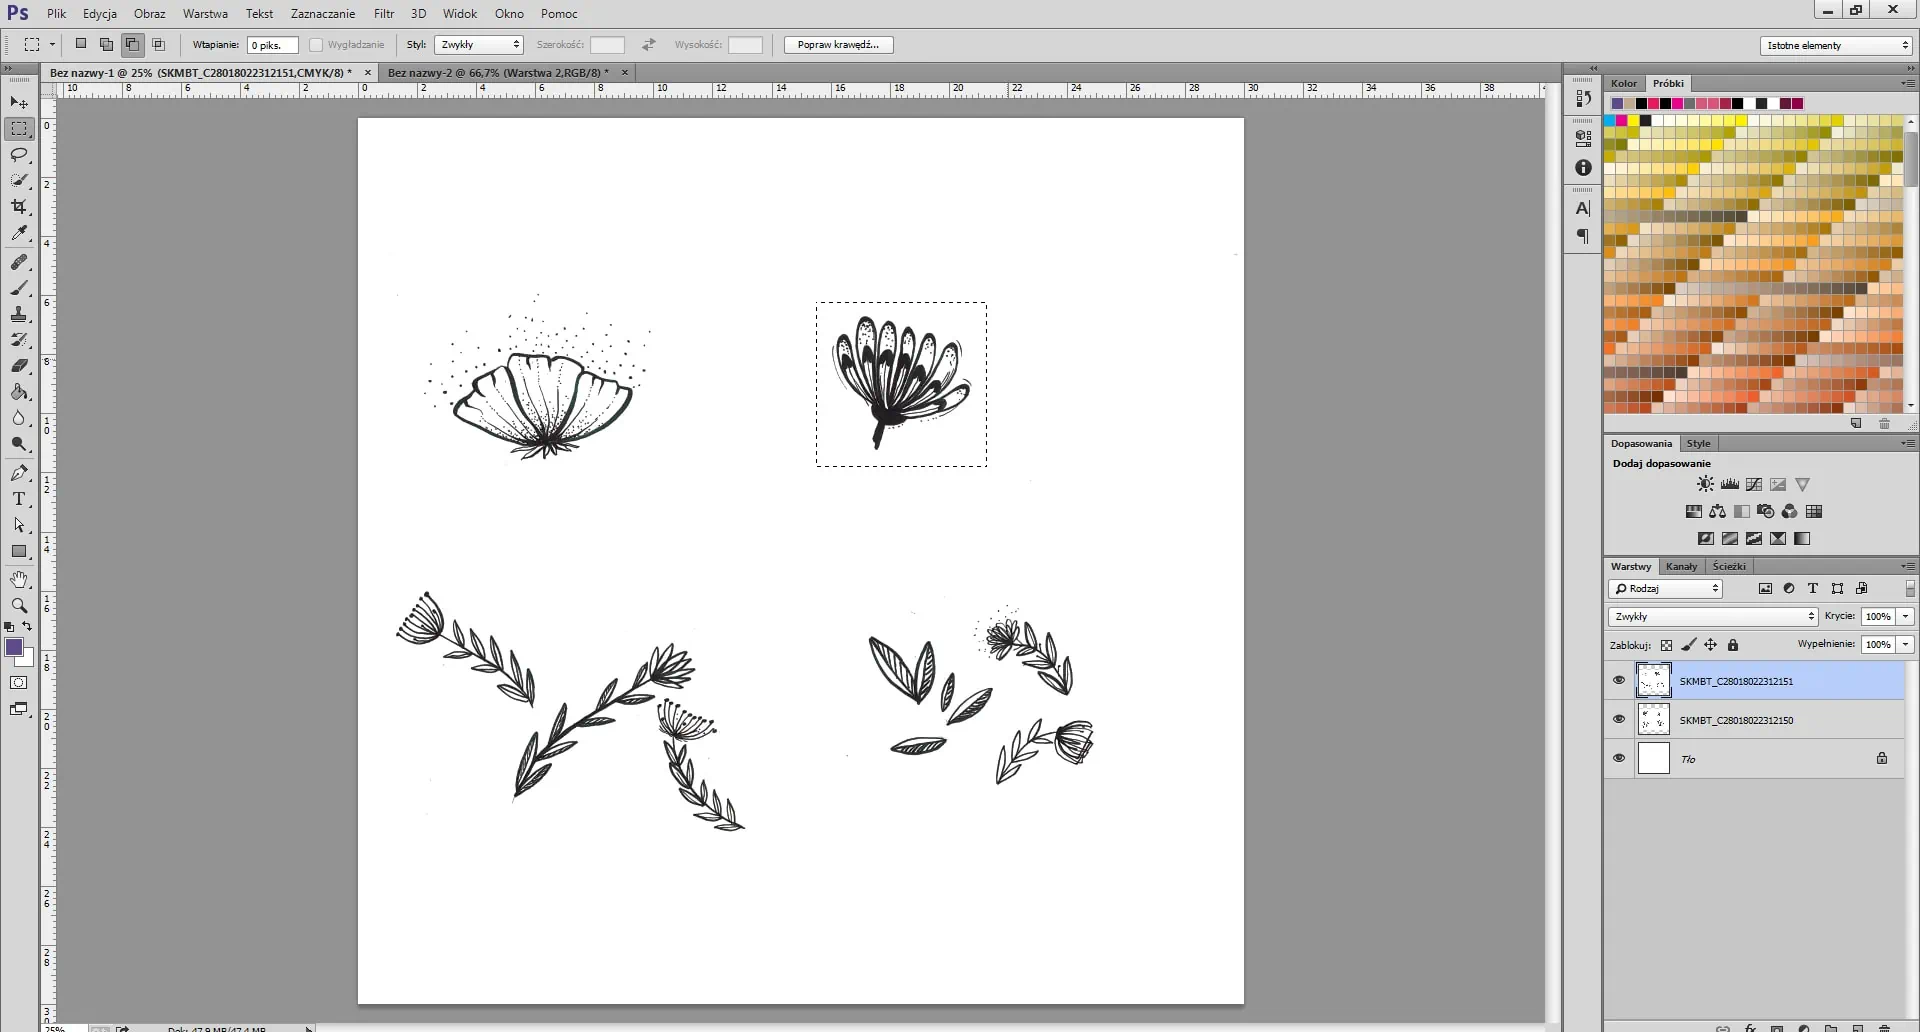Add a Brightness/Contrast adjustment
Viewport: 1920px width, 1032px height.
point(1705,484)
